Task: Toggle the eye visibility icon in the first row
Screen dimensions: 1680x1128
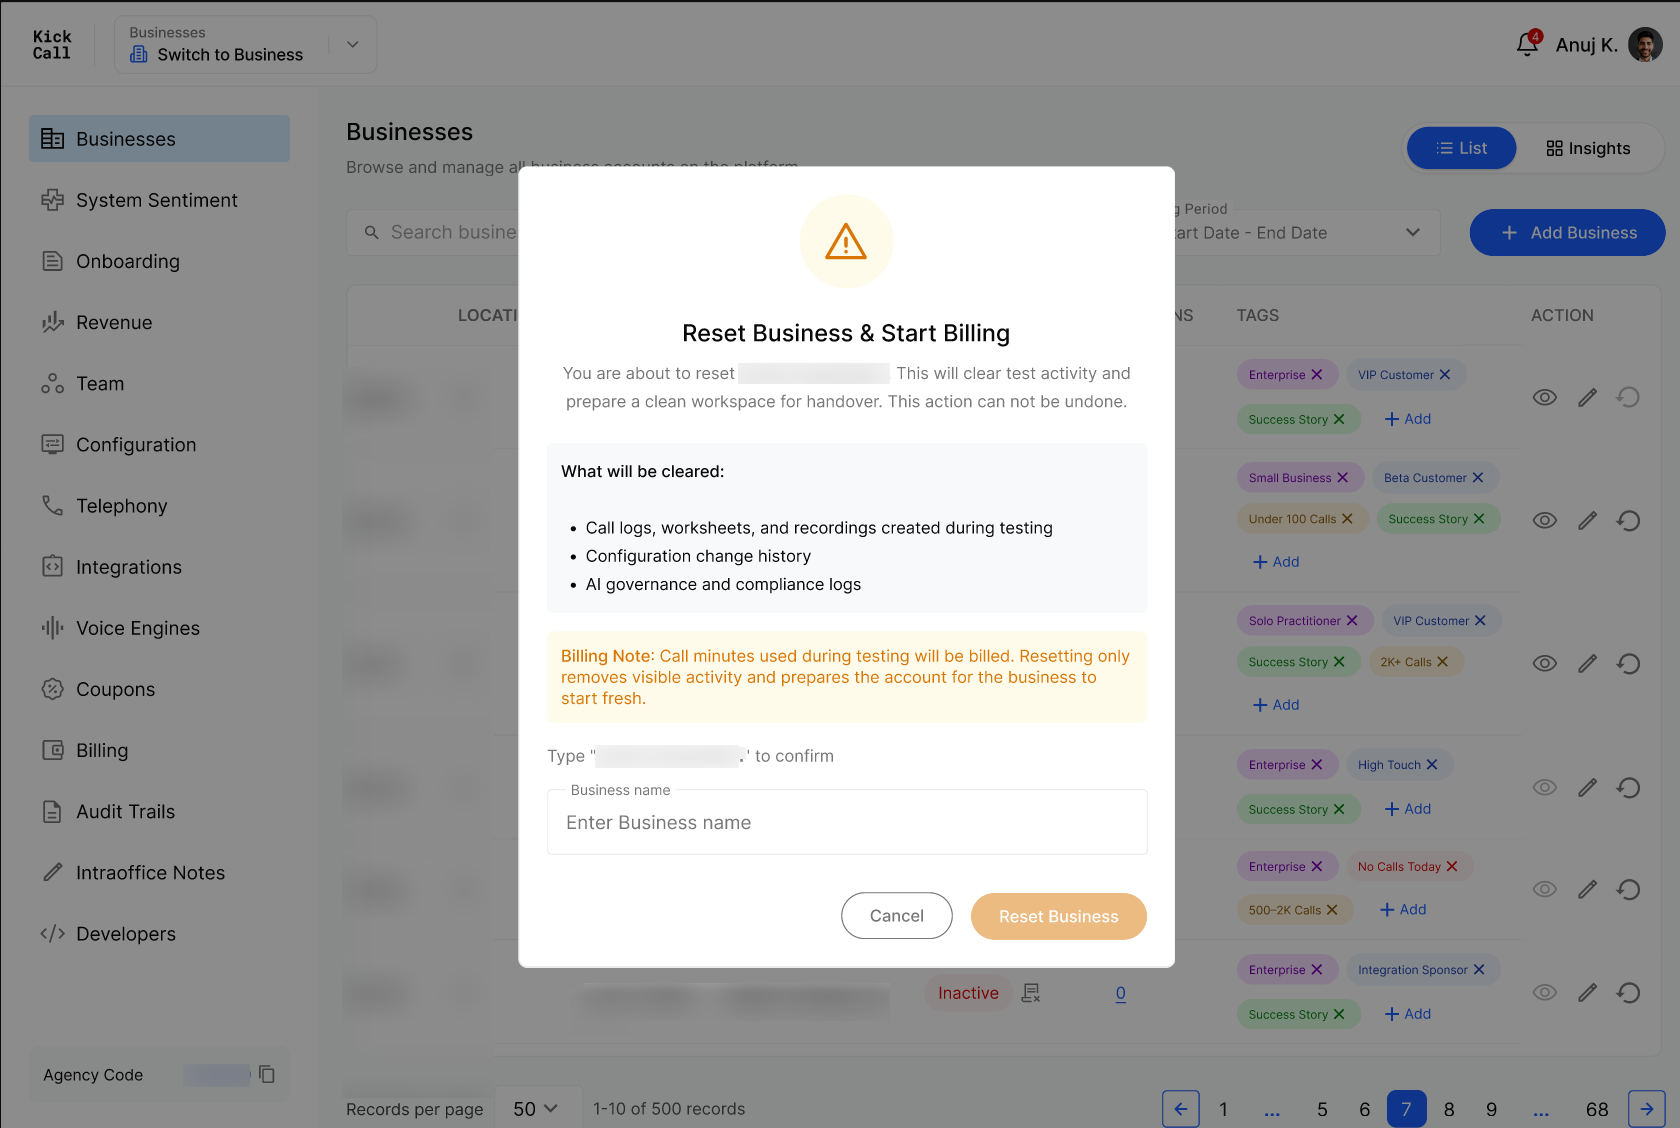Action: (x=1545, y=397)
